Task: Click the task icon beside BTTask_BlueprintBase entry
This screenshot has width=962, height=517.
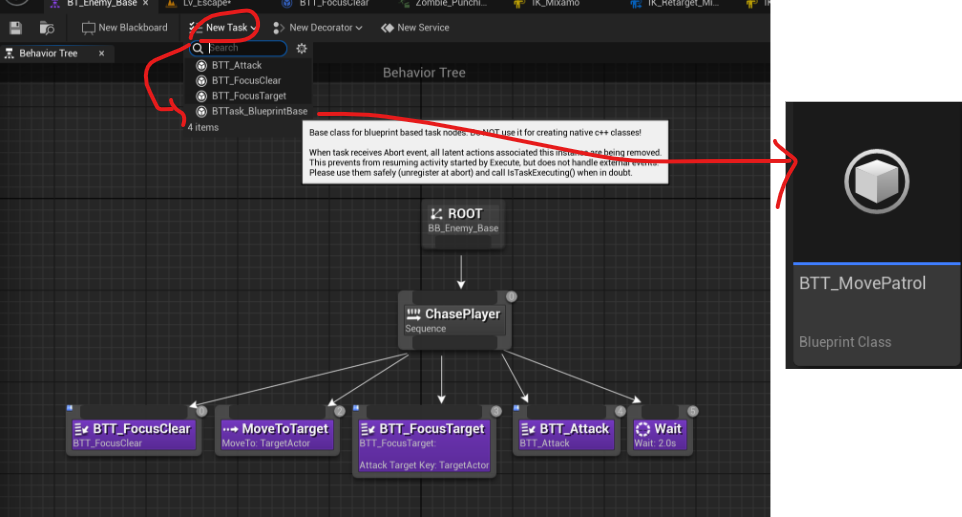Action: [201, 111]
